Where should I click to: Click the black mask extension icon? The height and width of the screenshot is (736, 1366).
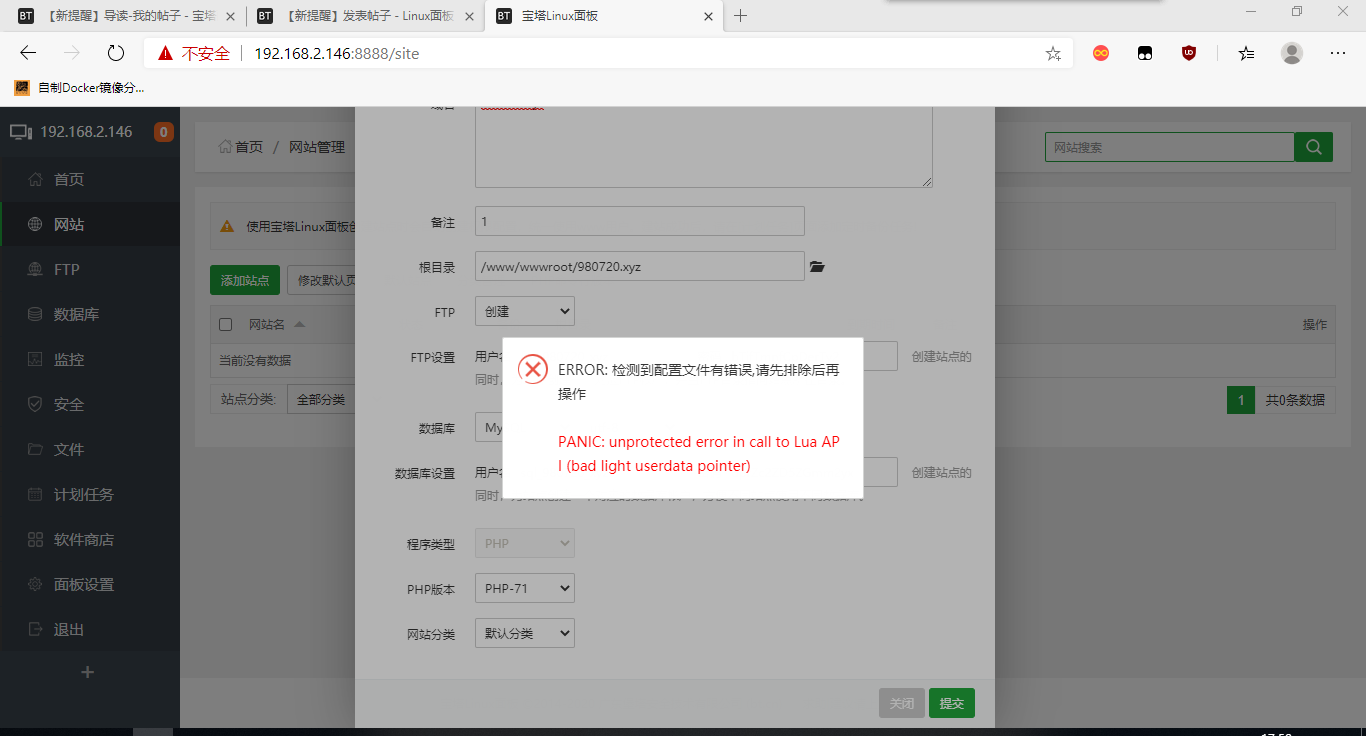pos(1145,53)
